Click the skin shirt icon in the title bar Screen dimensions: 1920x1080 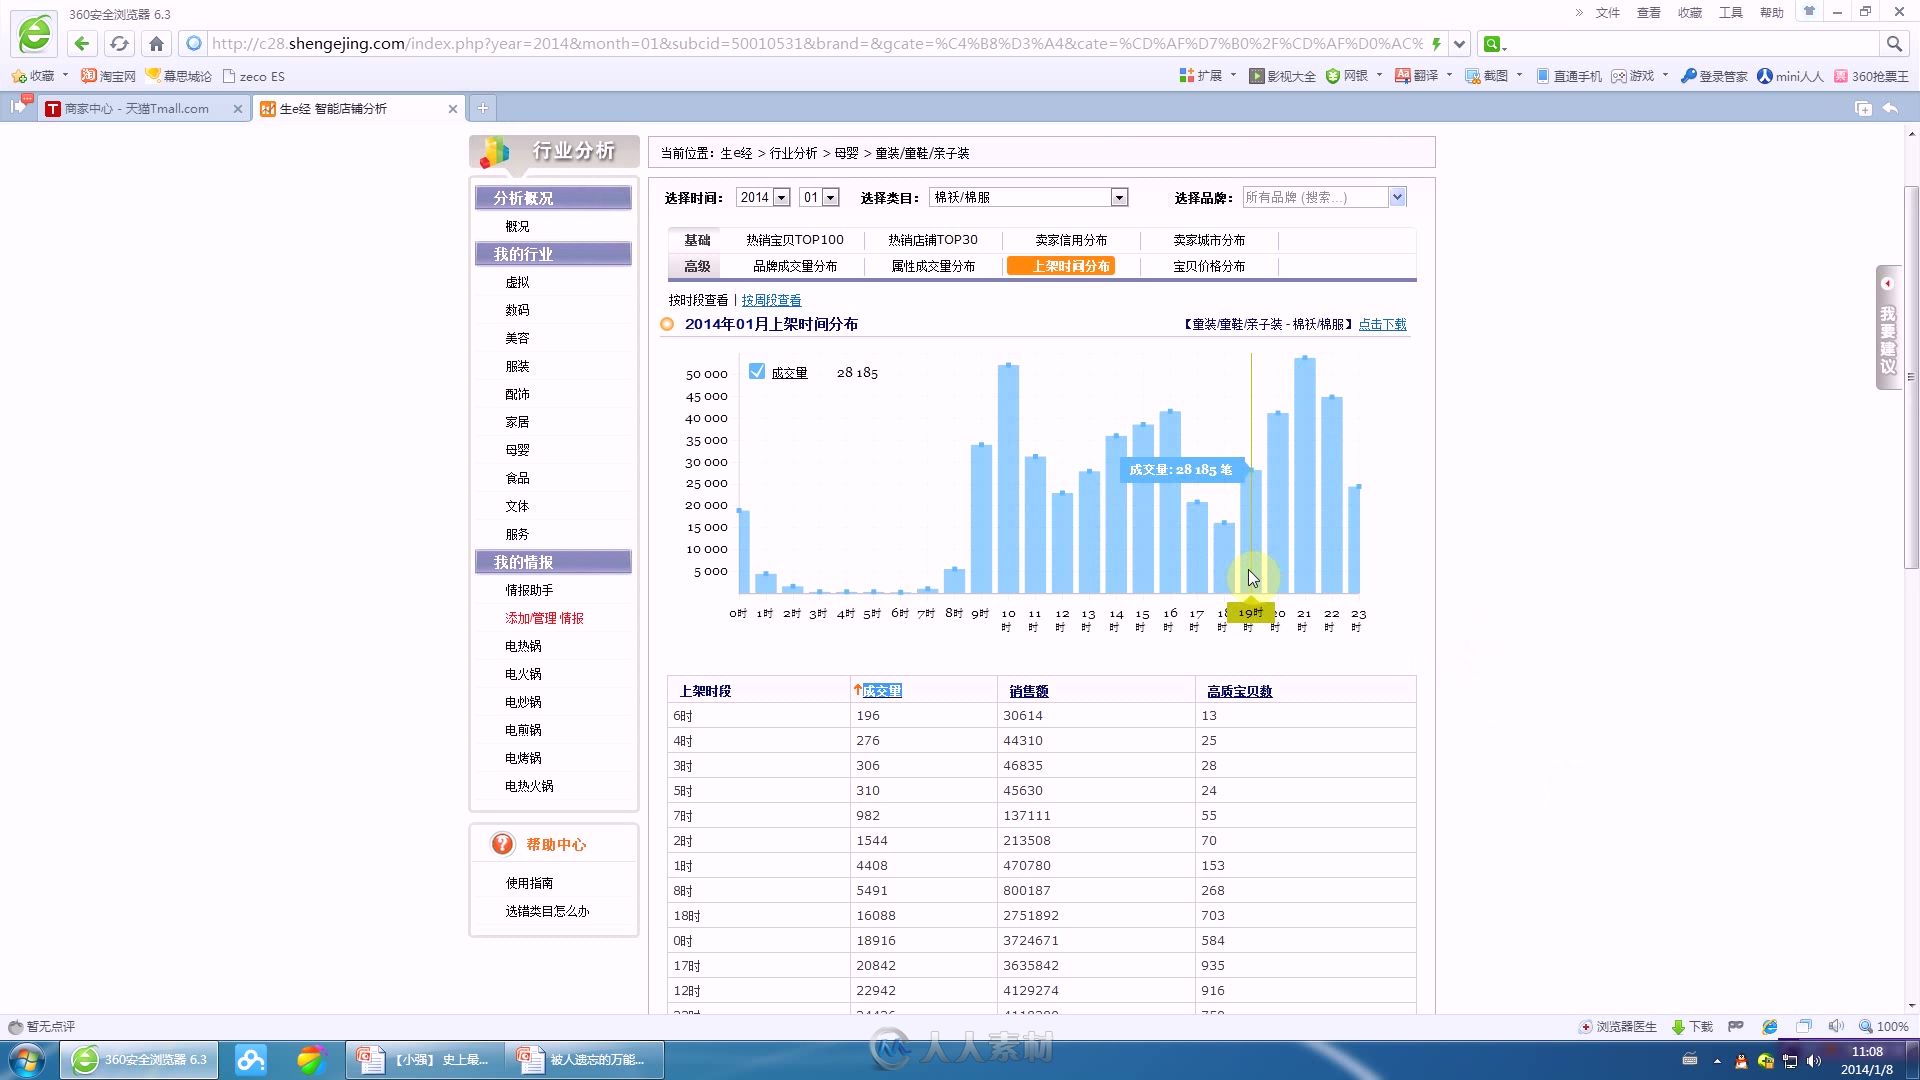pos(1809,12)
